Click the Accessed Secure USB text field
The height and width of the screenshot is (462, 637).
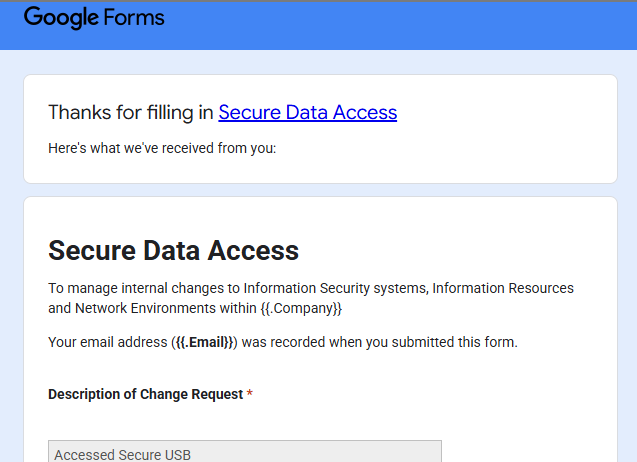pos(245,452)
